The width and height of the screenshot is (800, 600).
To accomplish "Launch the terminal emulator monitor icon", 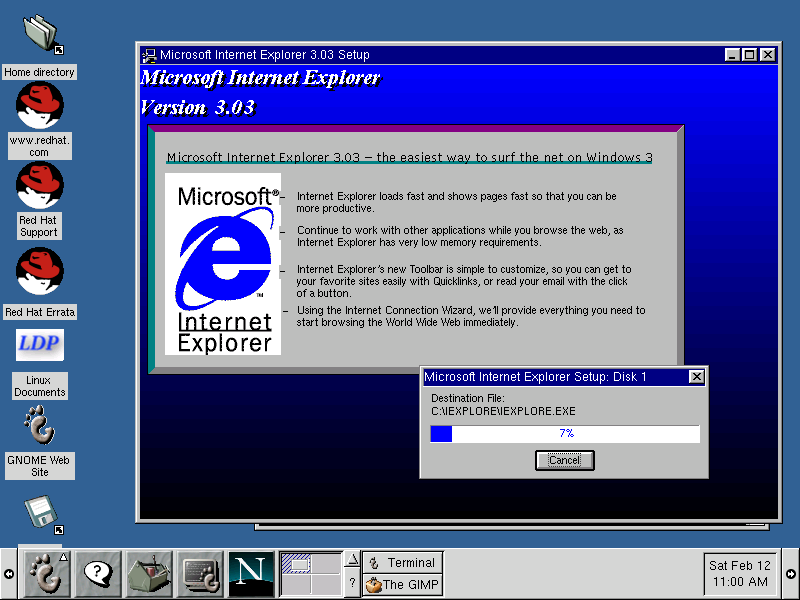I will 200,573.
